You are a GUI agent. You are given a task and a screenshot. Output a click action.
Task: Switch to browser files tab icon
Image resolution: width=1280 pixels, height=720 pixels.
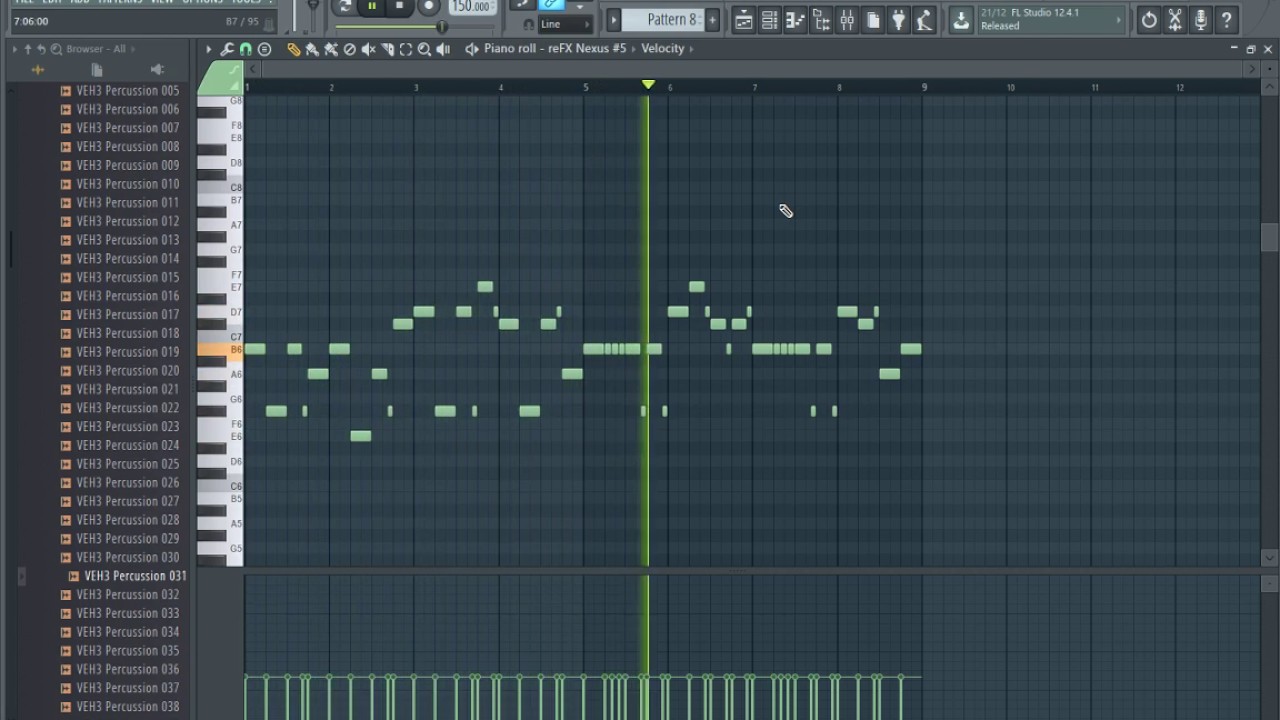(x=97, y=70)
